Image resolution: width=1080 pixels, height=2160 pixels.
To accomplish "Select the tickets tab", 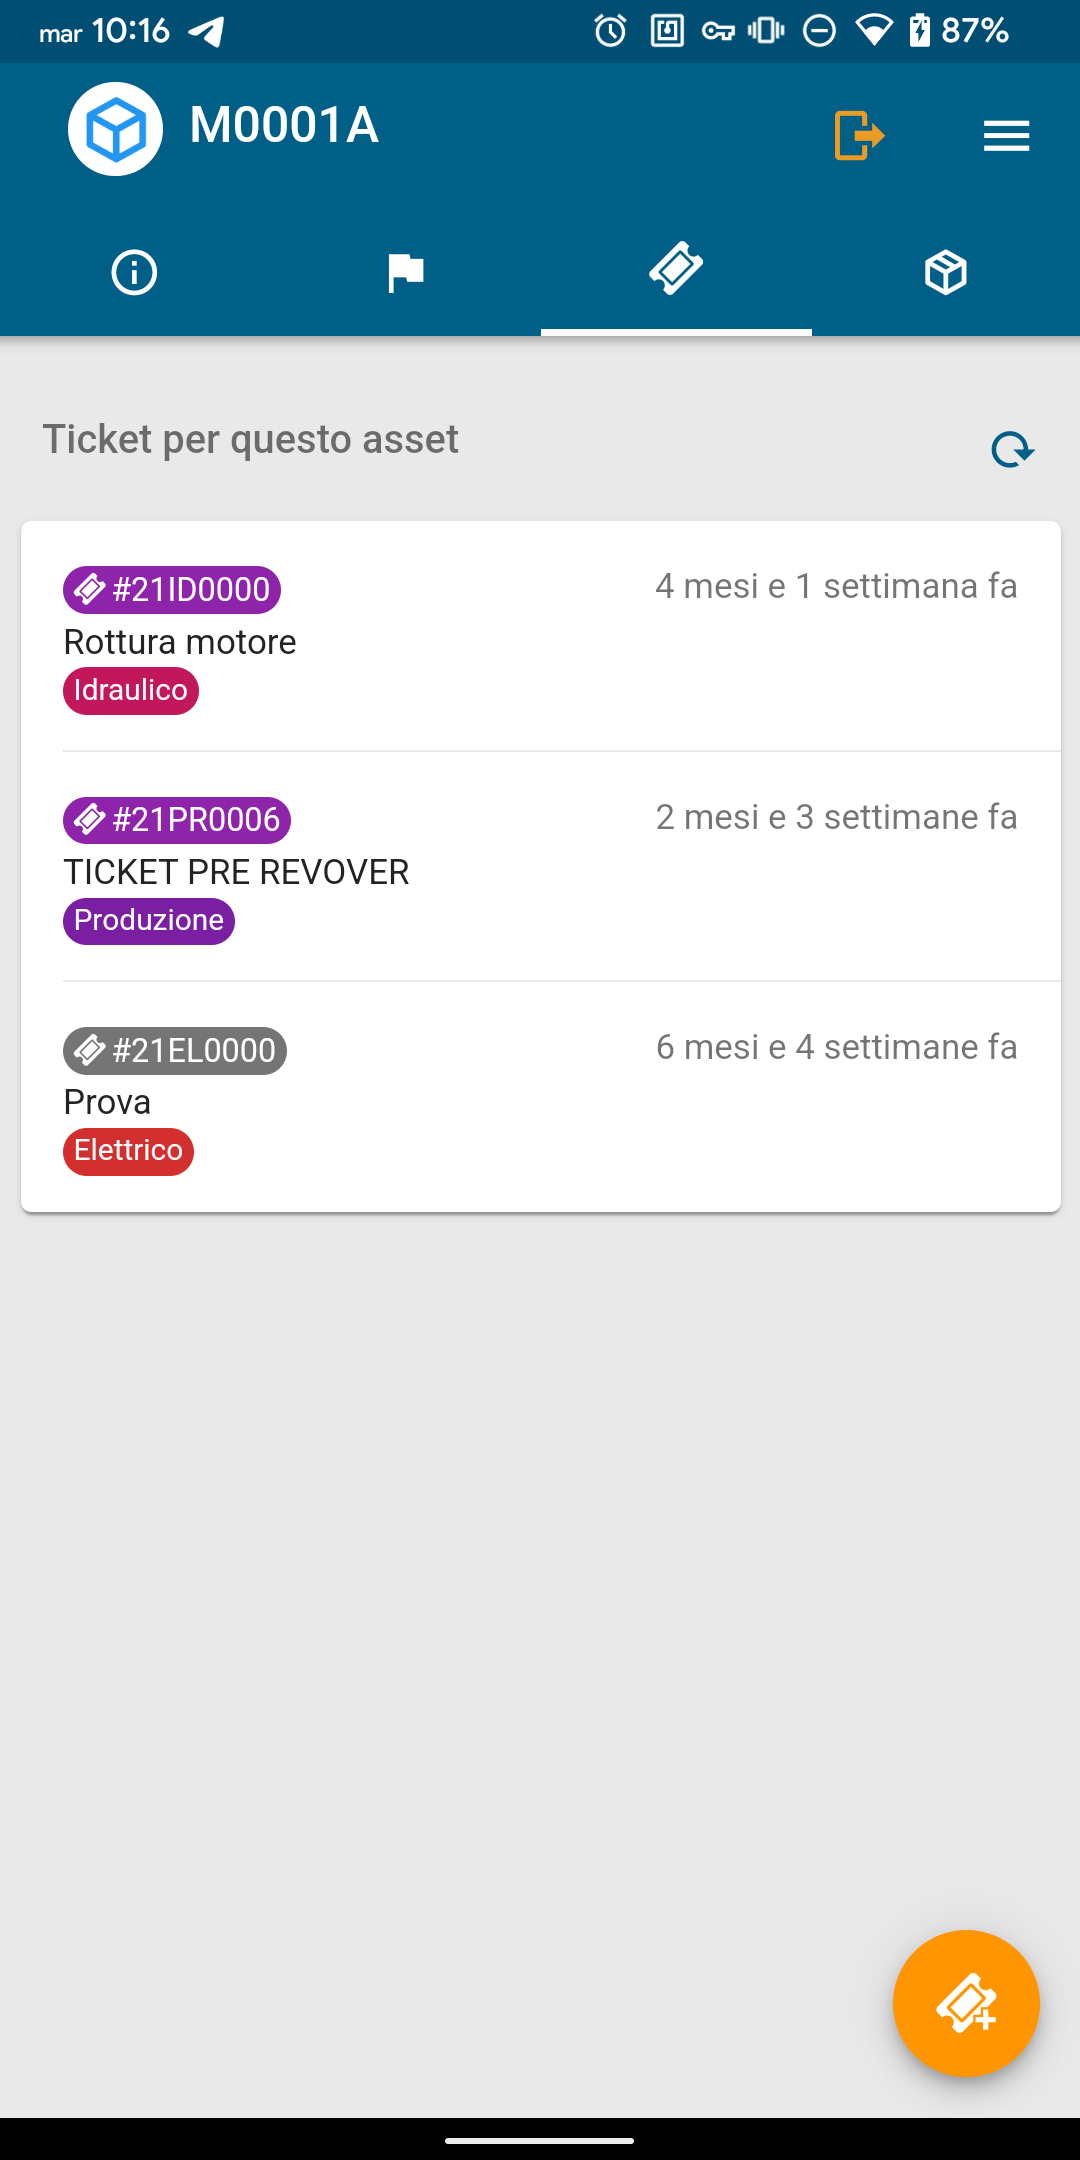I will [676, 270].
